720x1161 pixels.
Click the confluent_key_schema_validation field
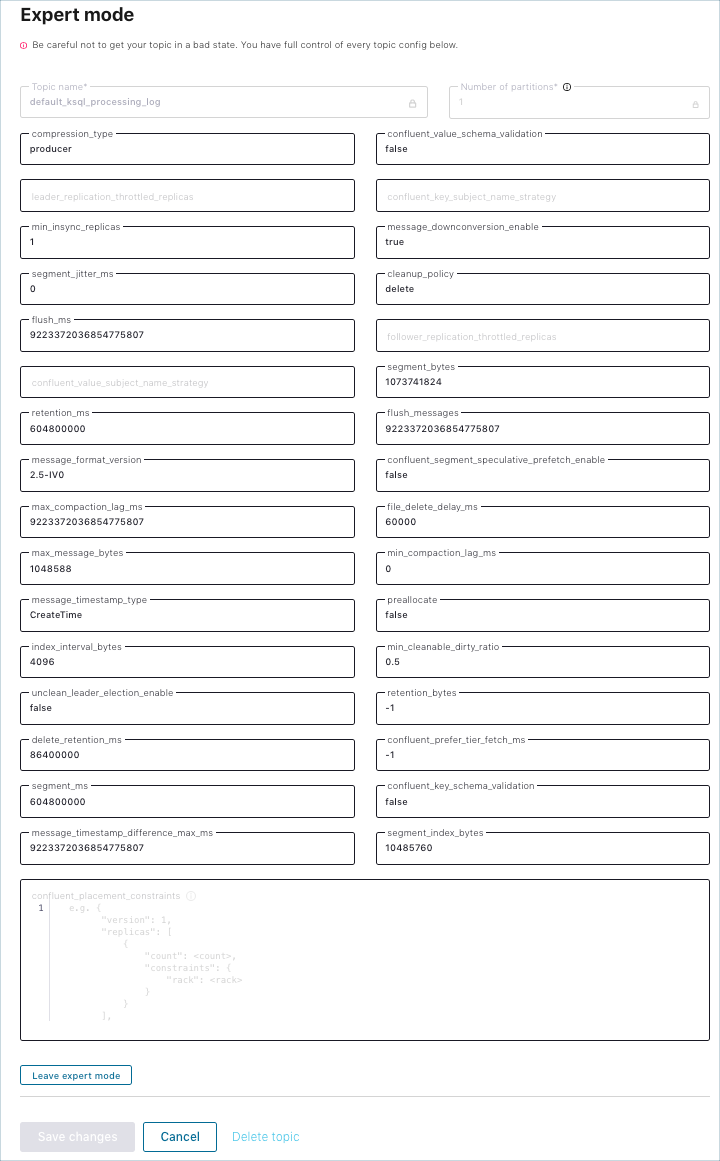542,801
